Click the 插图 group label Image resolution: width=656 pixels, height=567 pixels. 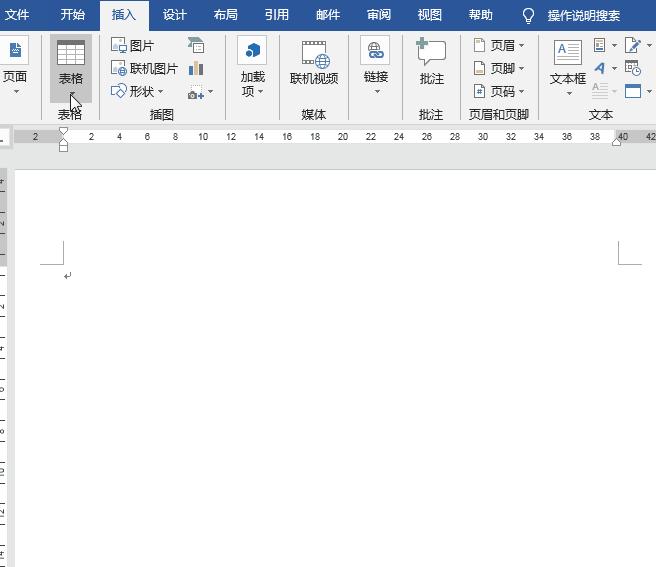click(162, 114)
